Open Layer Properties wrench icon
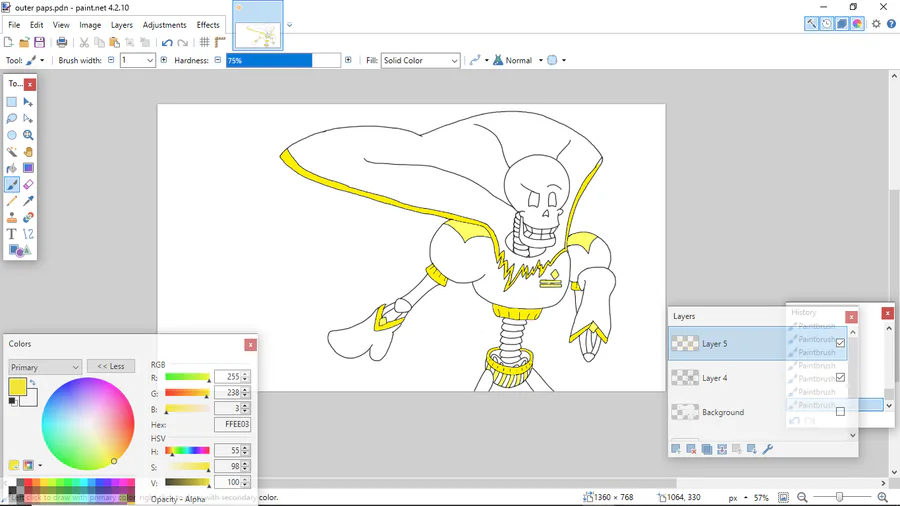Screen dimensions: 900x506 click(x=767, y=449)
